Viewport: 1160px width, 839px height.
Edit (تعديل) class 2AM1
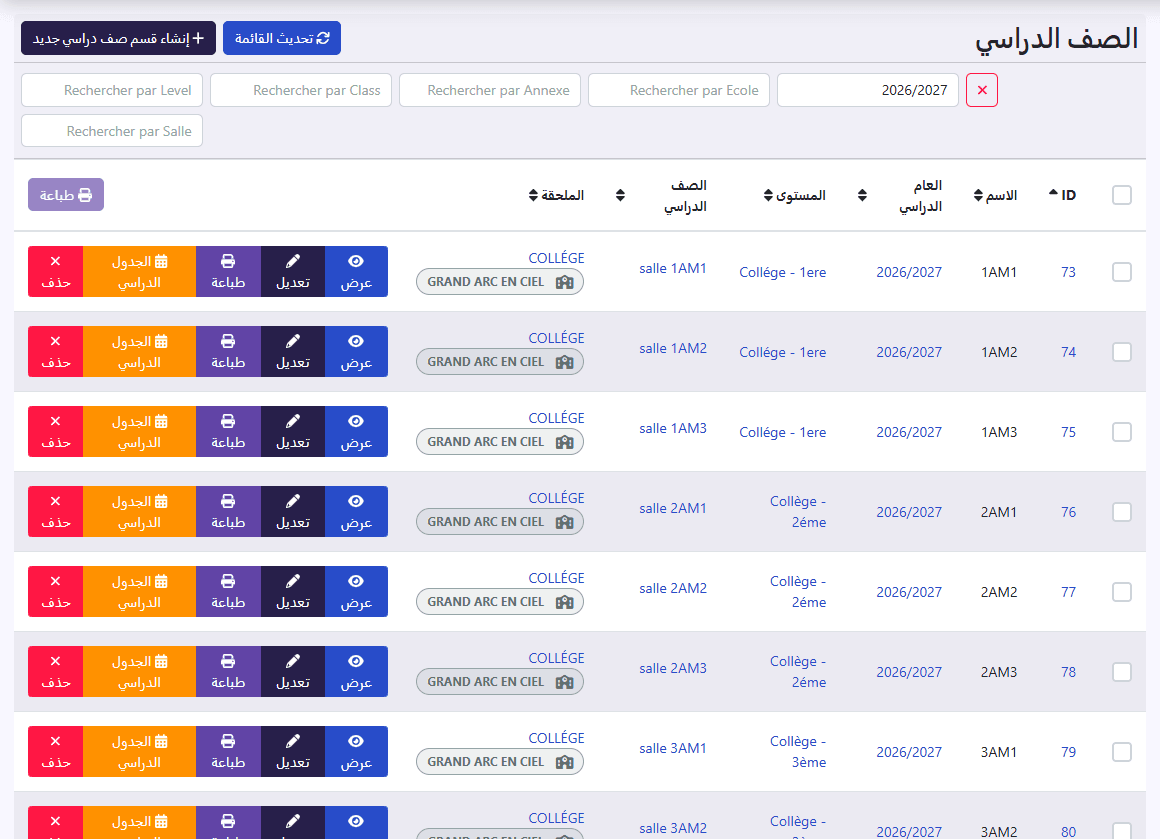[x=293, y=511]
